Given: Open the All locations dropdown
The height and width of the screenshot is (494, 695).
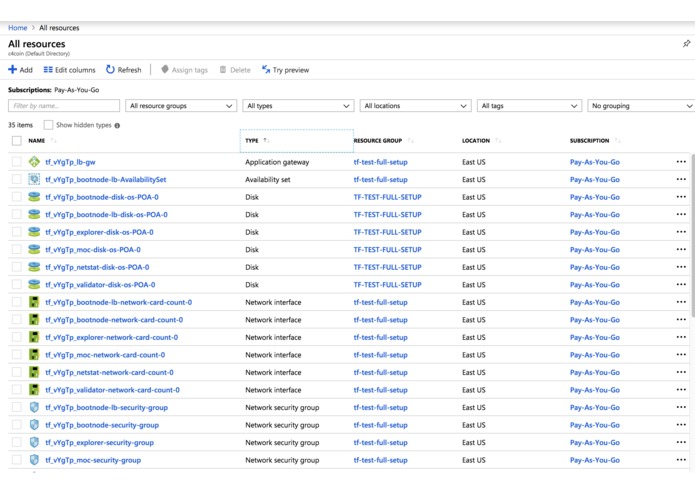Looking at the screenshot, I should click(x=415, y=106).
